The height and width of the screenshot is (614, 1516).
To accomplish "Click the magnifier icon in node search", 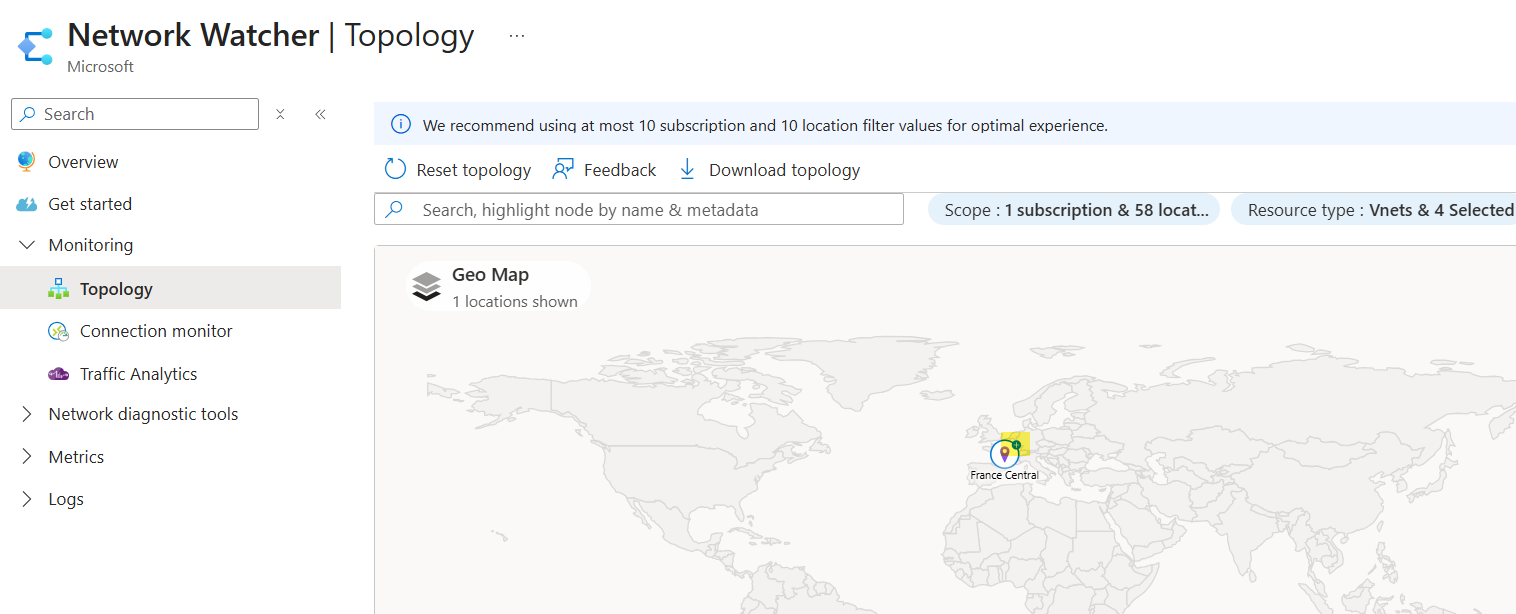I will point(394,209).
